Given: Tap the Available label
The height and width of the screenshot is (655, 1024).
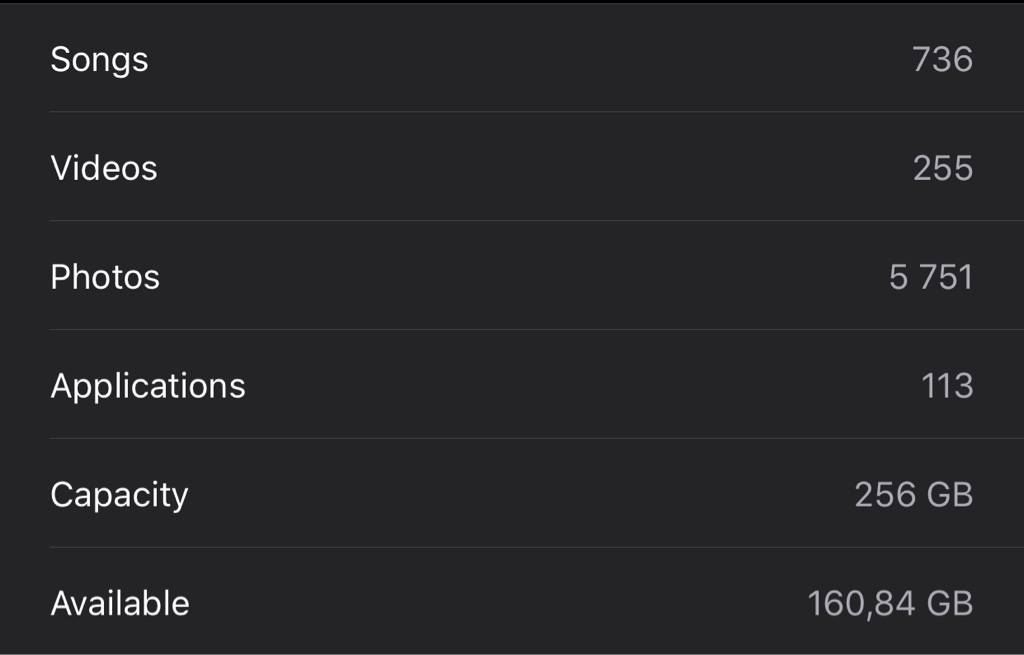Looking at the screenshot, I should pyautogui.click(x=120, y=603).
